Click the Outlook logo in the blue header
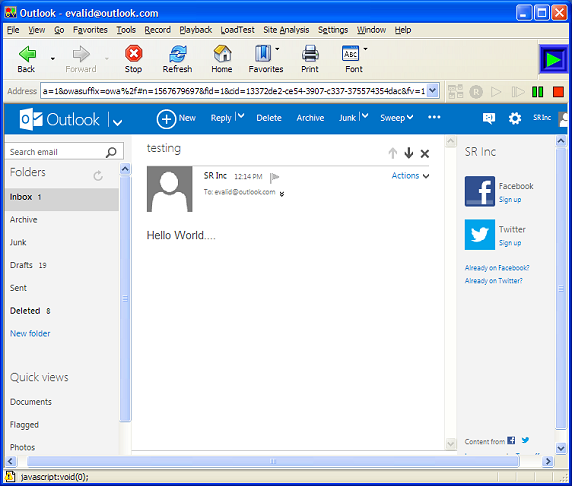 (x=59, y=119)
